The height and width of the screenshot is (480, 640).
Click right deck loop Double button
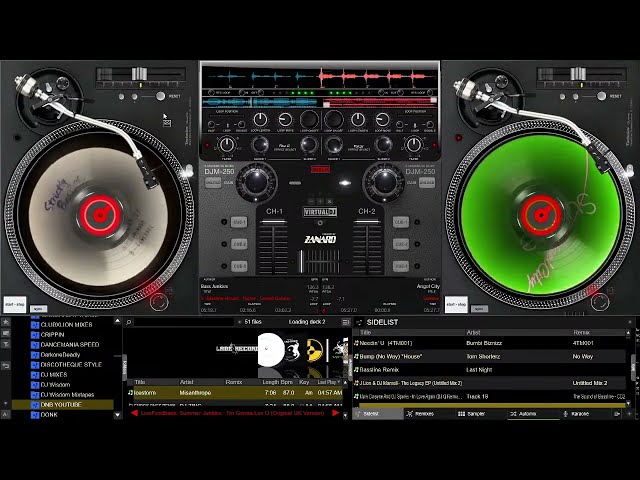pyautogui.click(x=429, y=124)
